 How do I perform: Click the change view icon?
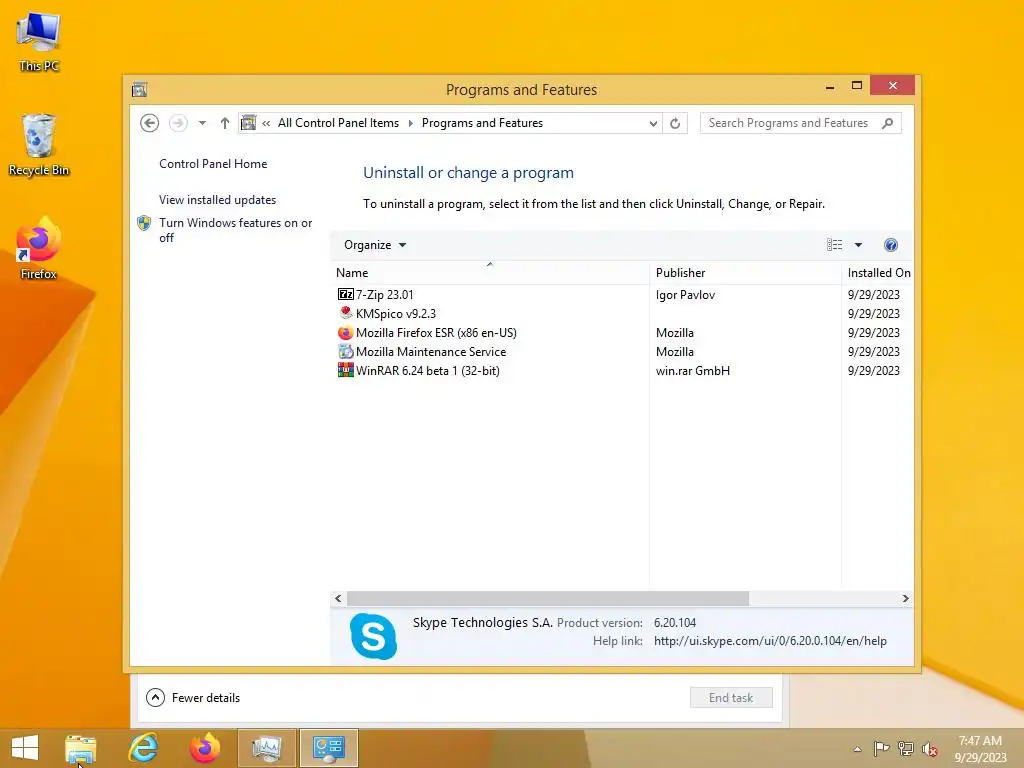tap(835, 245)
